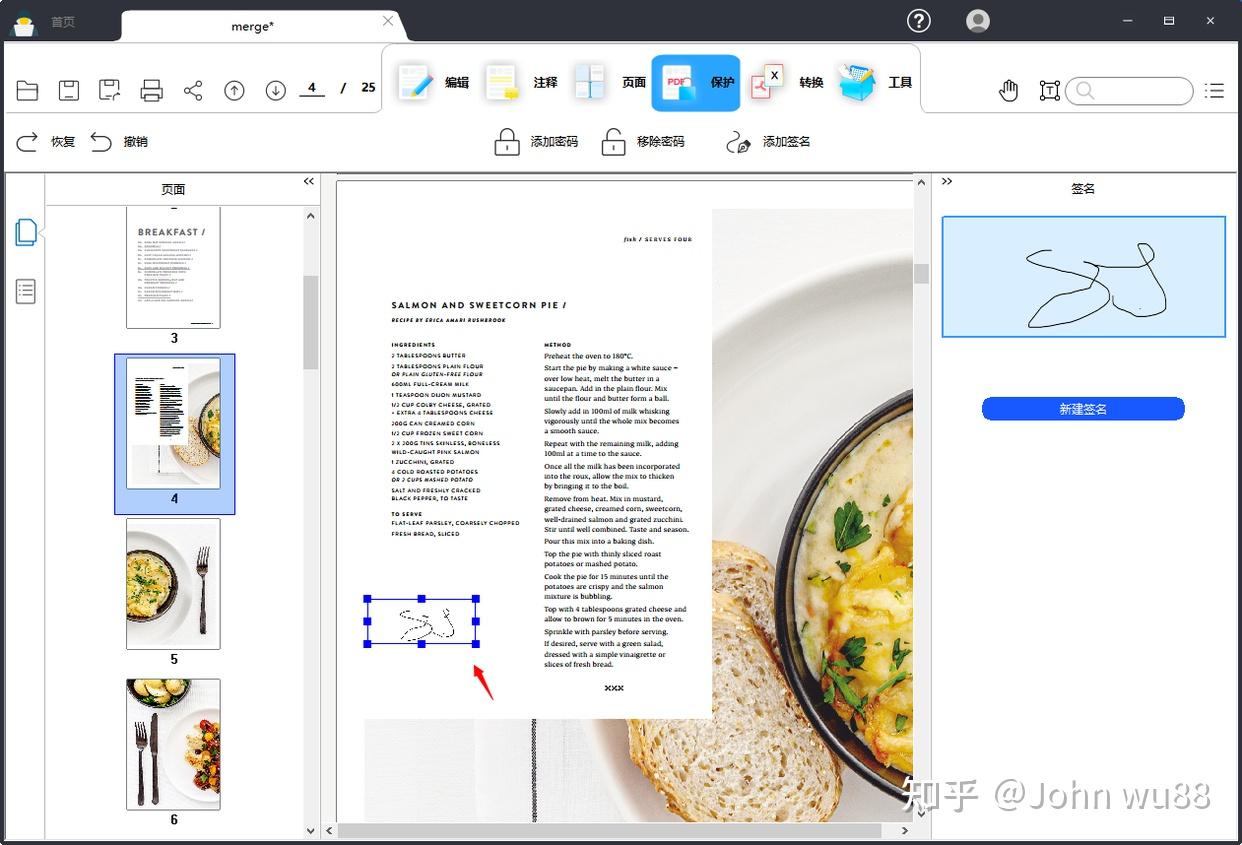Go to previous page with up arrow

click(234, 91)
